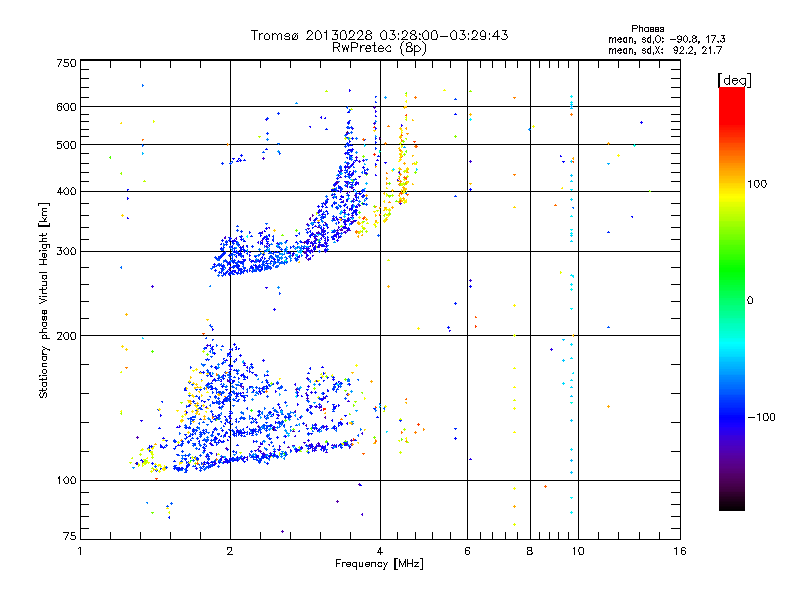Click the 'mean, sd,O: -90.8, 17.3' line
The height and width of the screenshot is (600, 800).
(x=667, y=39)
